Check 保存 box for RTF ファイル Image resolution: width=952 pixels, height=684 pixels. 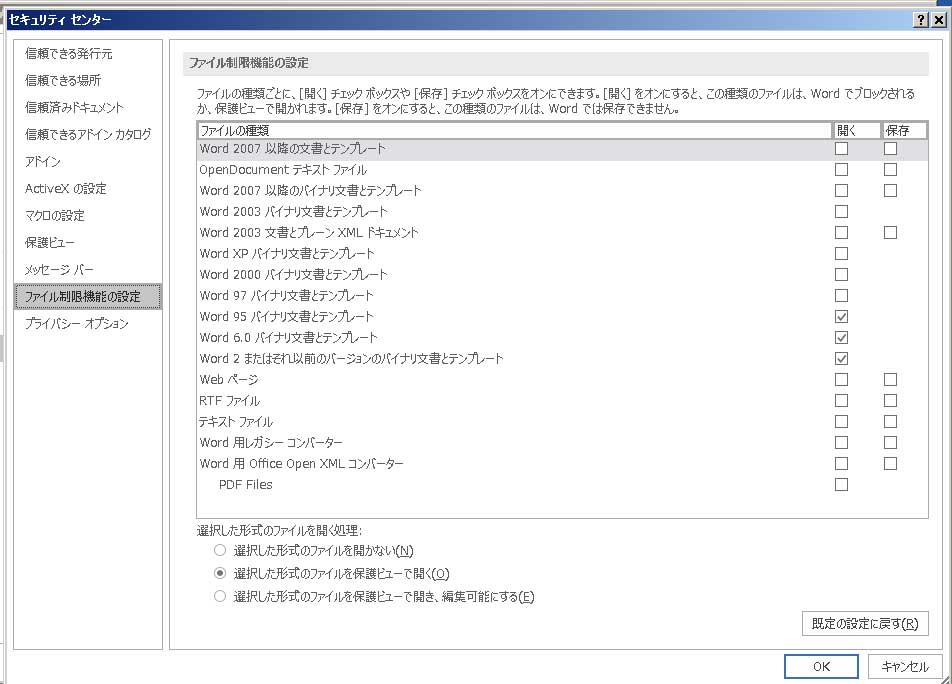coord(890,401)
